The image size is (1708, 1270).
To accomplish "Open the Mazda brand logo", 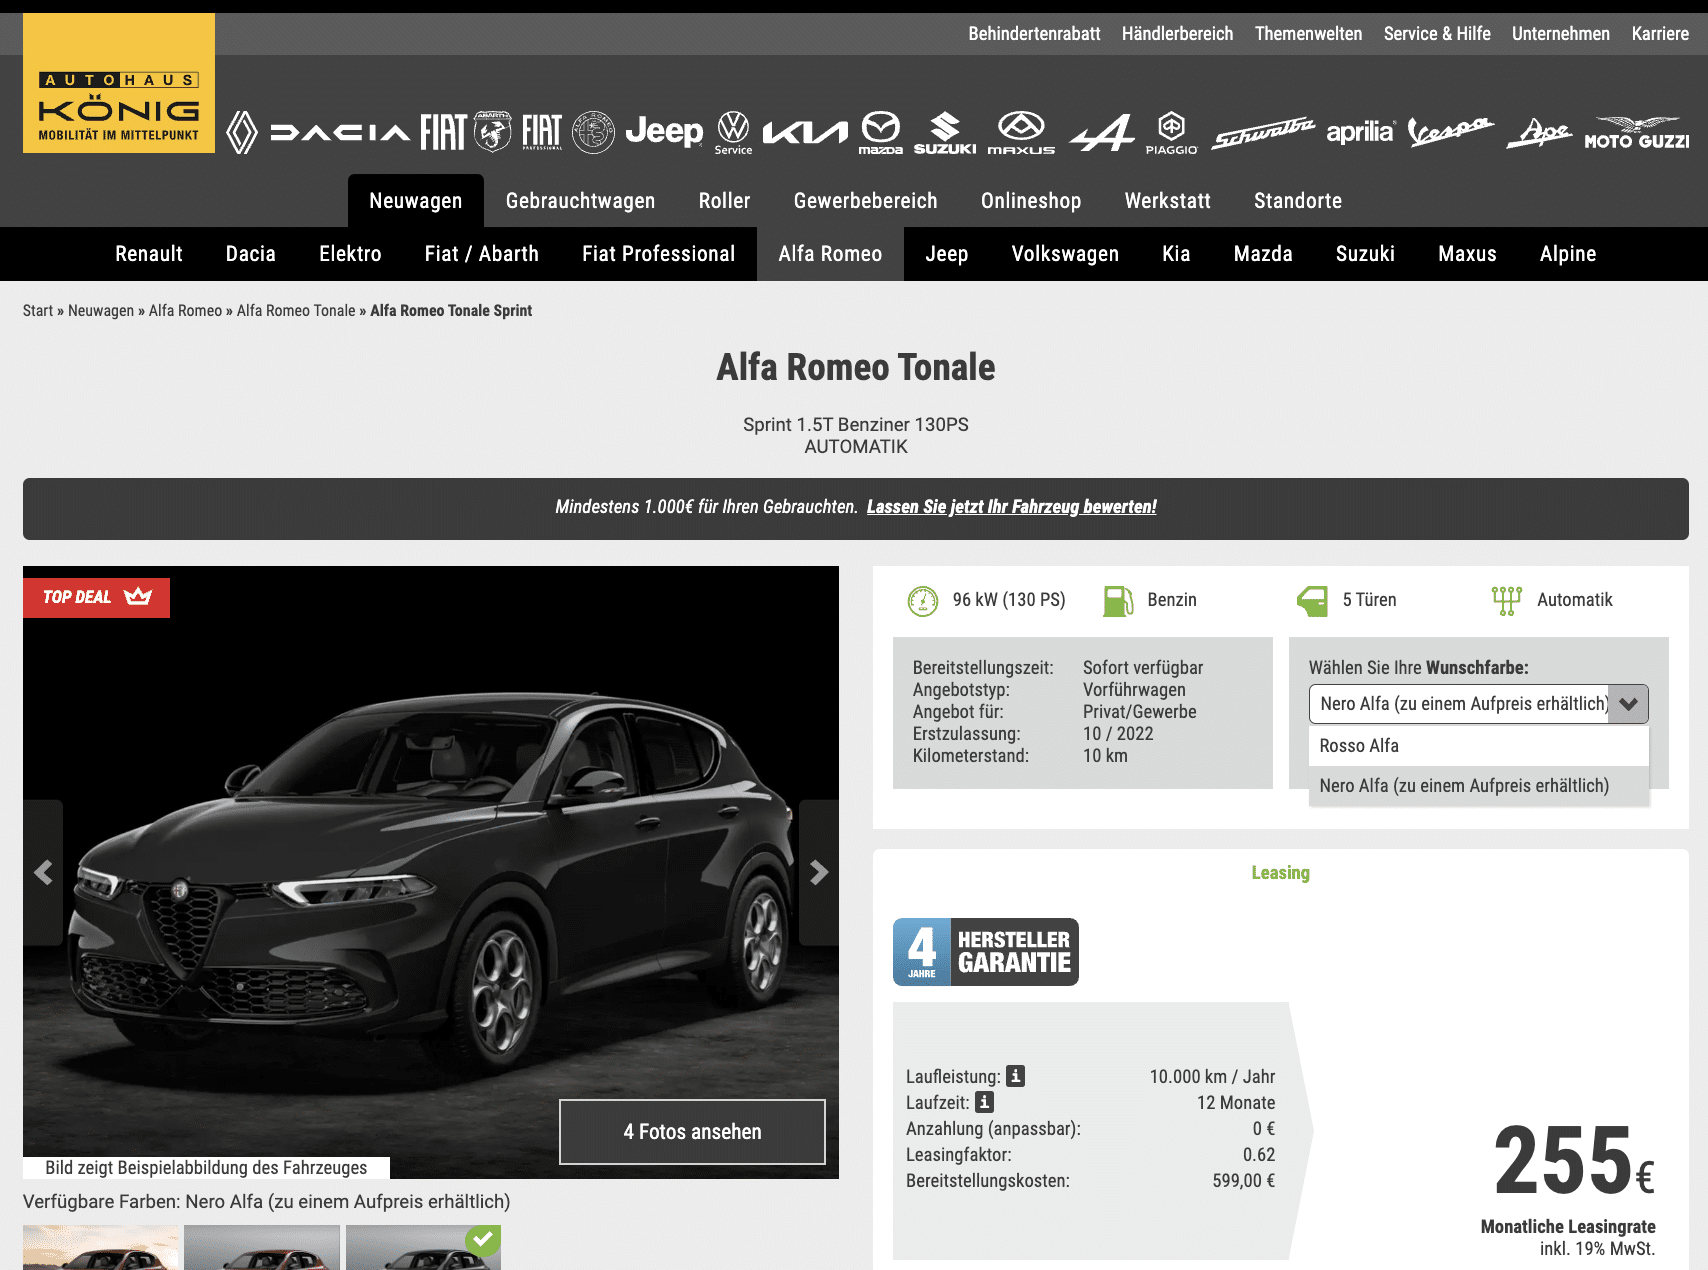I will 881,132.
